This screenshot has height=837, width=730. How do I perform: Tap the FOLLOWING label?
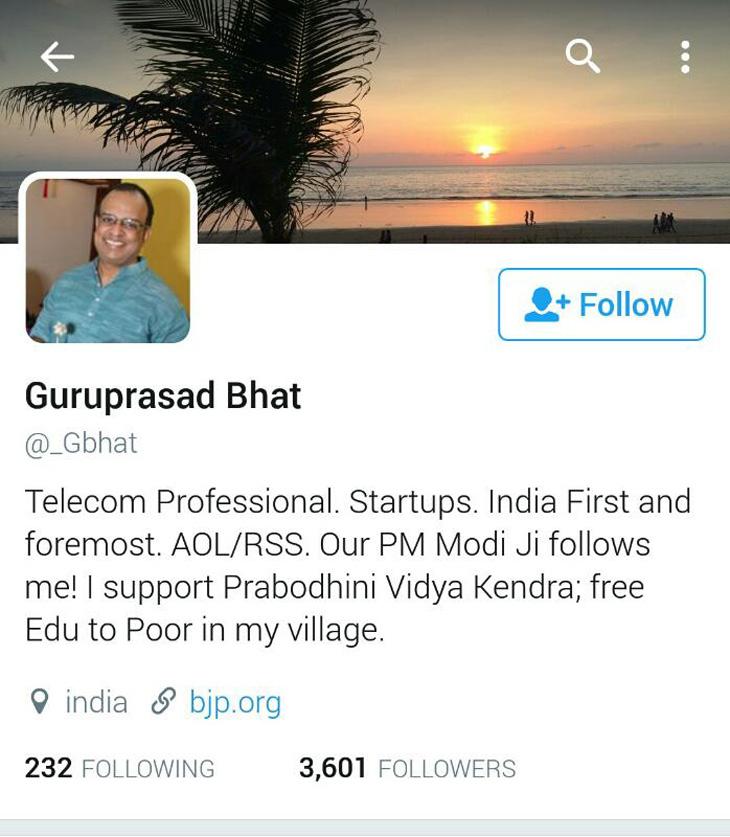tap(148, 769)
